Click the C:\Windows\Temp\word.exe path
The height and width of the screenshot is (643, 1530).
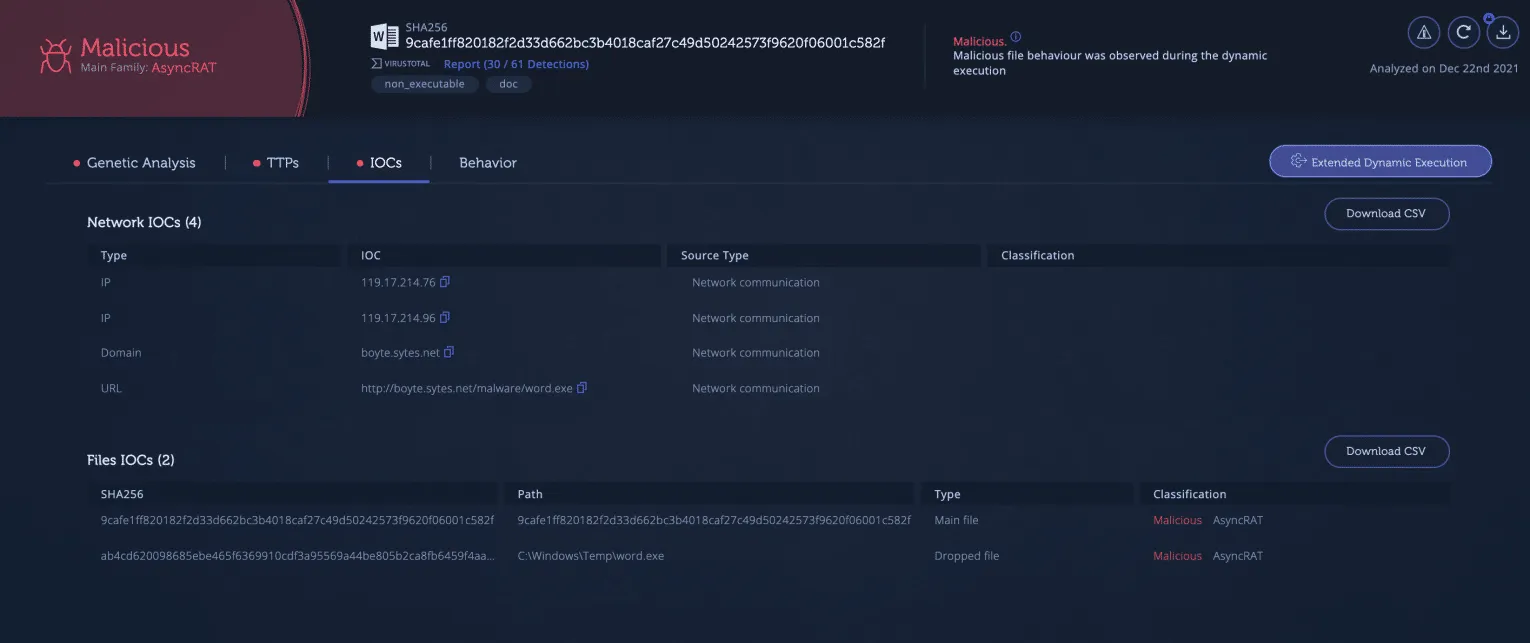[590, 556]
